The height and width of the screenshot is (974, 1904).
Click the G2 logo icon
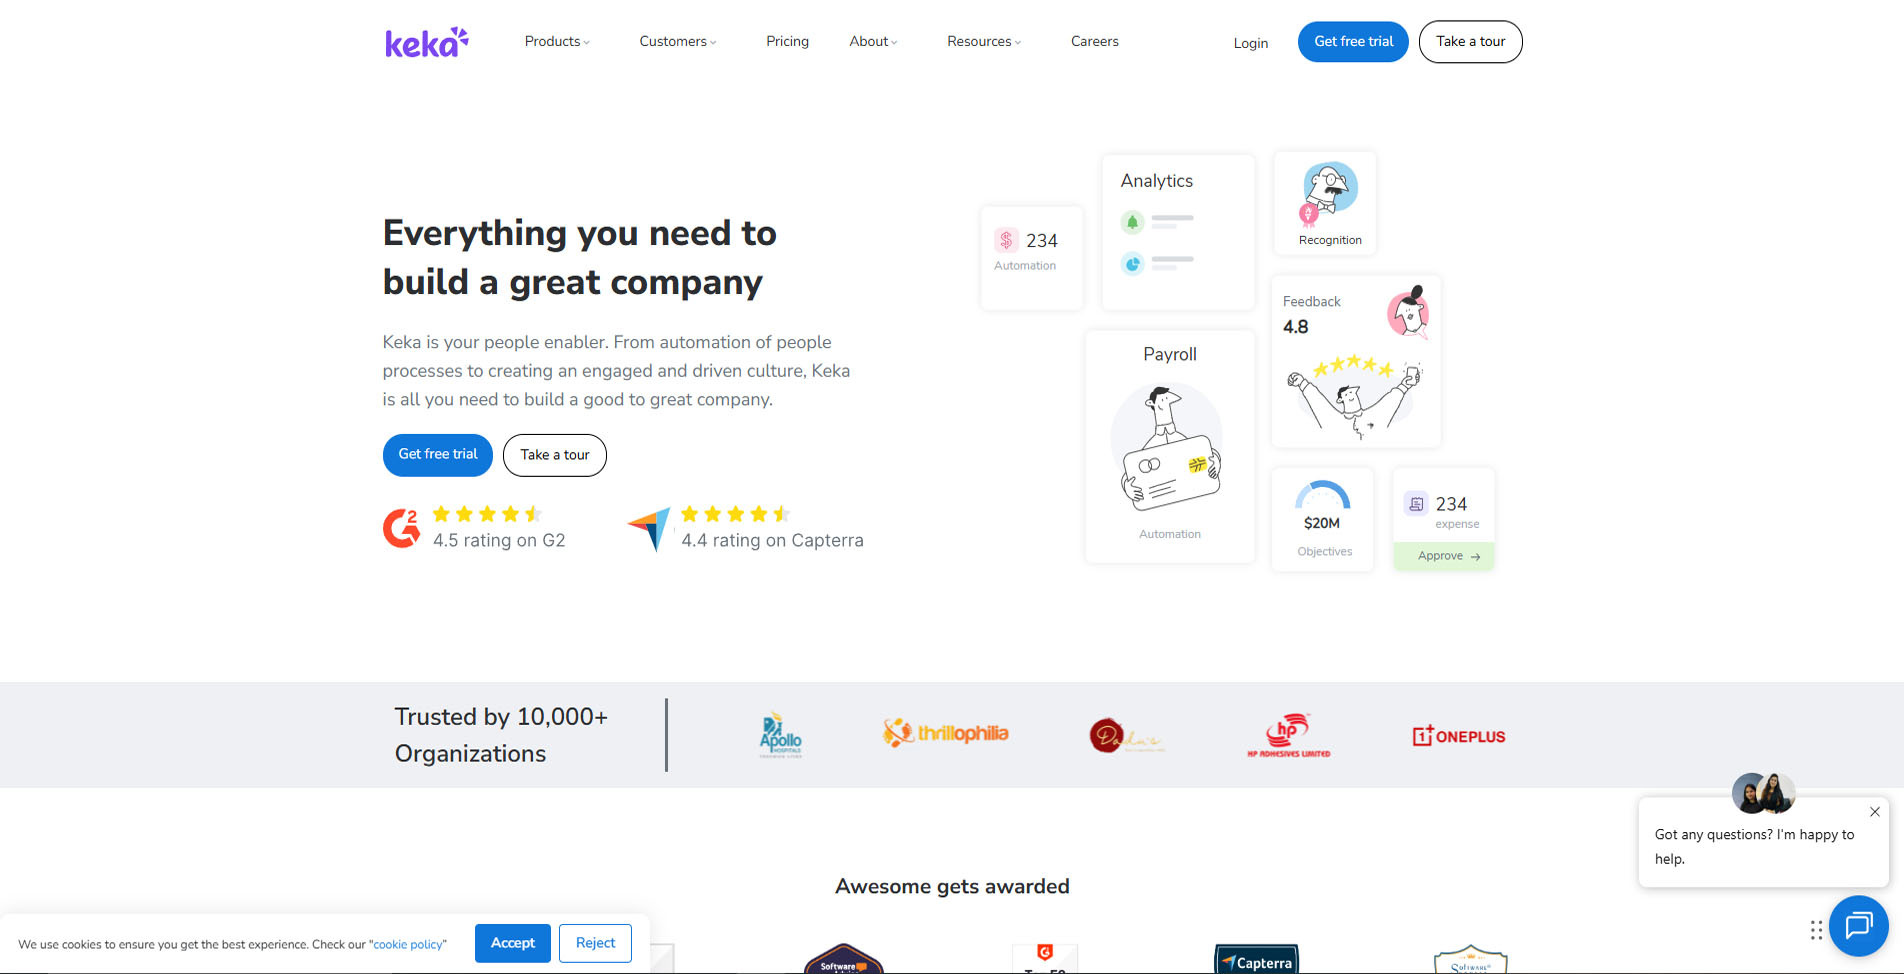click(402, 528)
